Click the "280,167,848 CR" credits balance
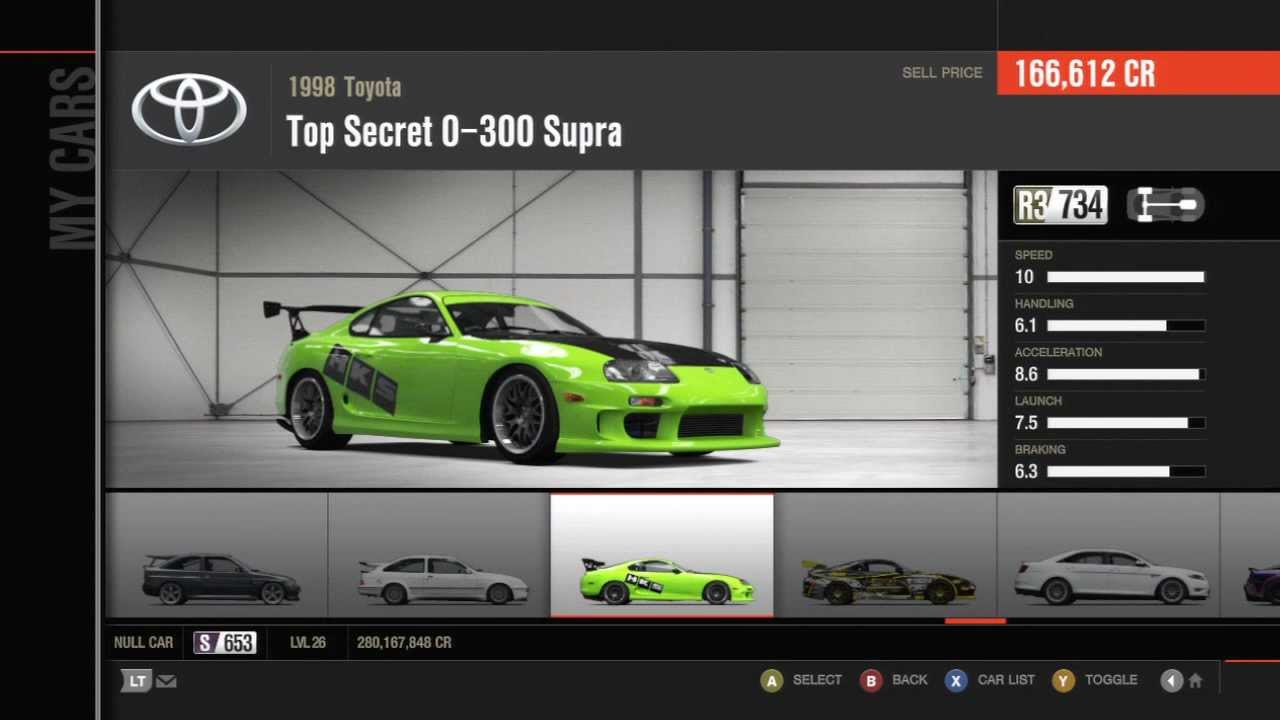 pyautogui.click(x=404, y=643)
